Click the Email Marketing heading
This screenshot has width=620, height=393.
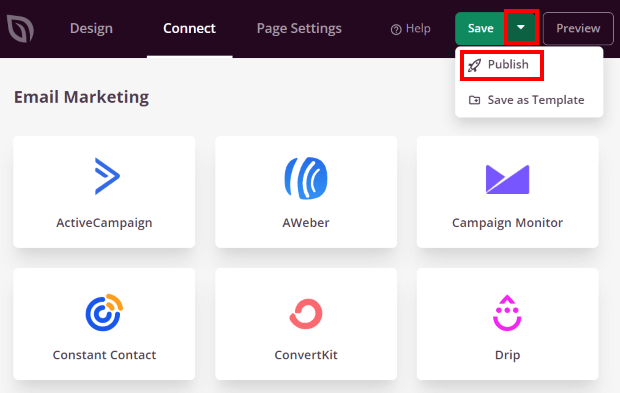click(81, 97)
